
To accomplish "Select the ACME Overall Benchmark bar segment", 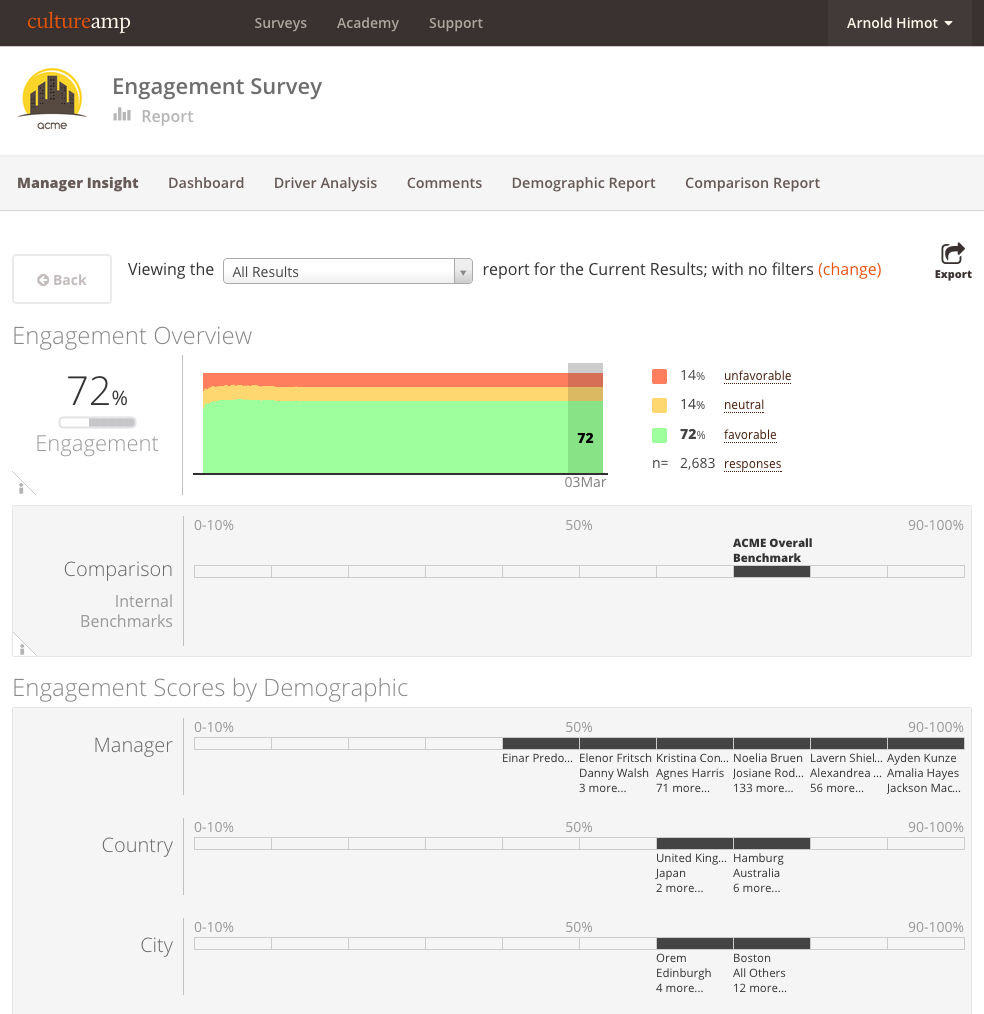I will [771, 572].
